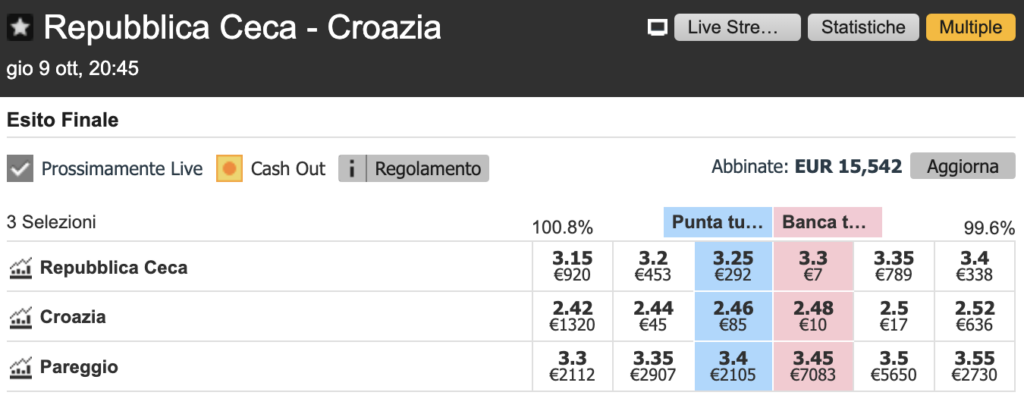Switch to Multiple betting mode
Image resolution: width=1024 pixels, height=411 pixels.
coord(968,28)
